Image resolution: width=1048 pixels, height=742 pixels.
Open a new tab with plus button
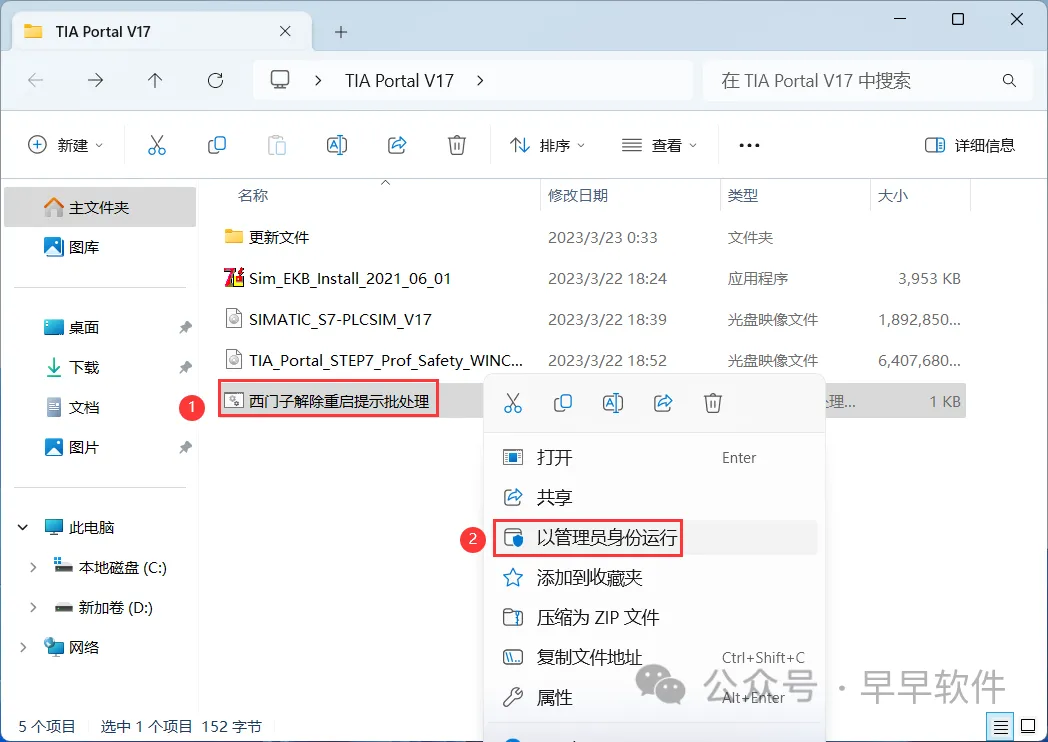341,32
